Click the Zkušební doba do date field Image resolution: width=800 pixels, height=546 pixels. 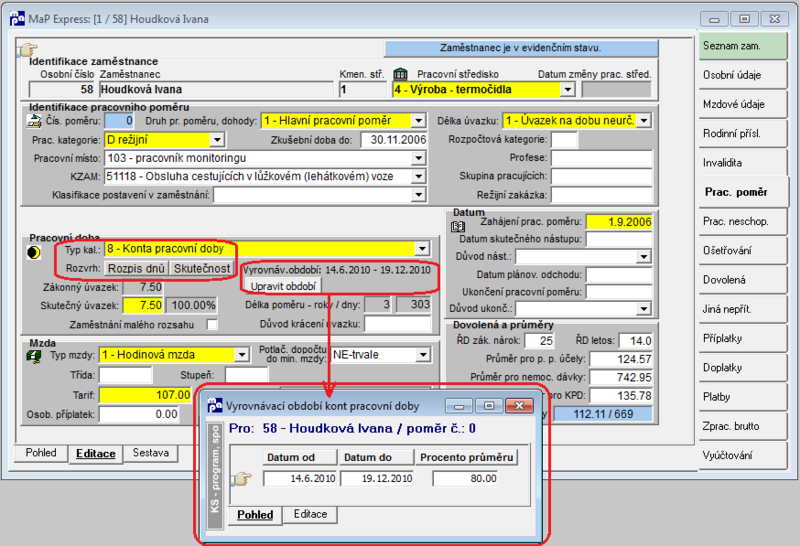(394, 140)
